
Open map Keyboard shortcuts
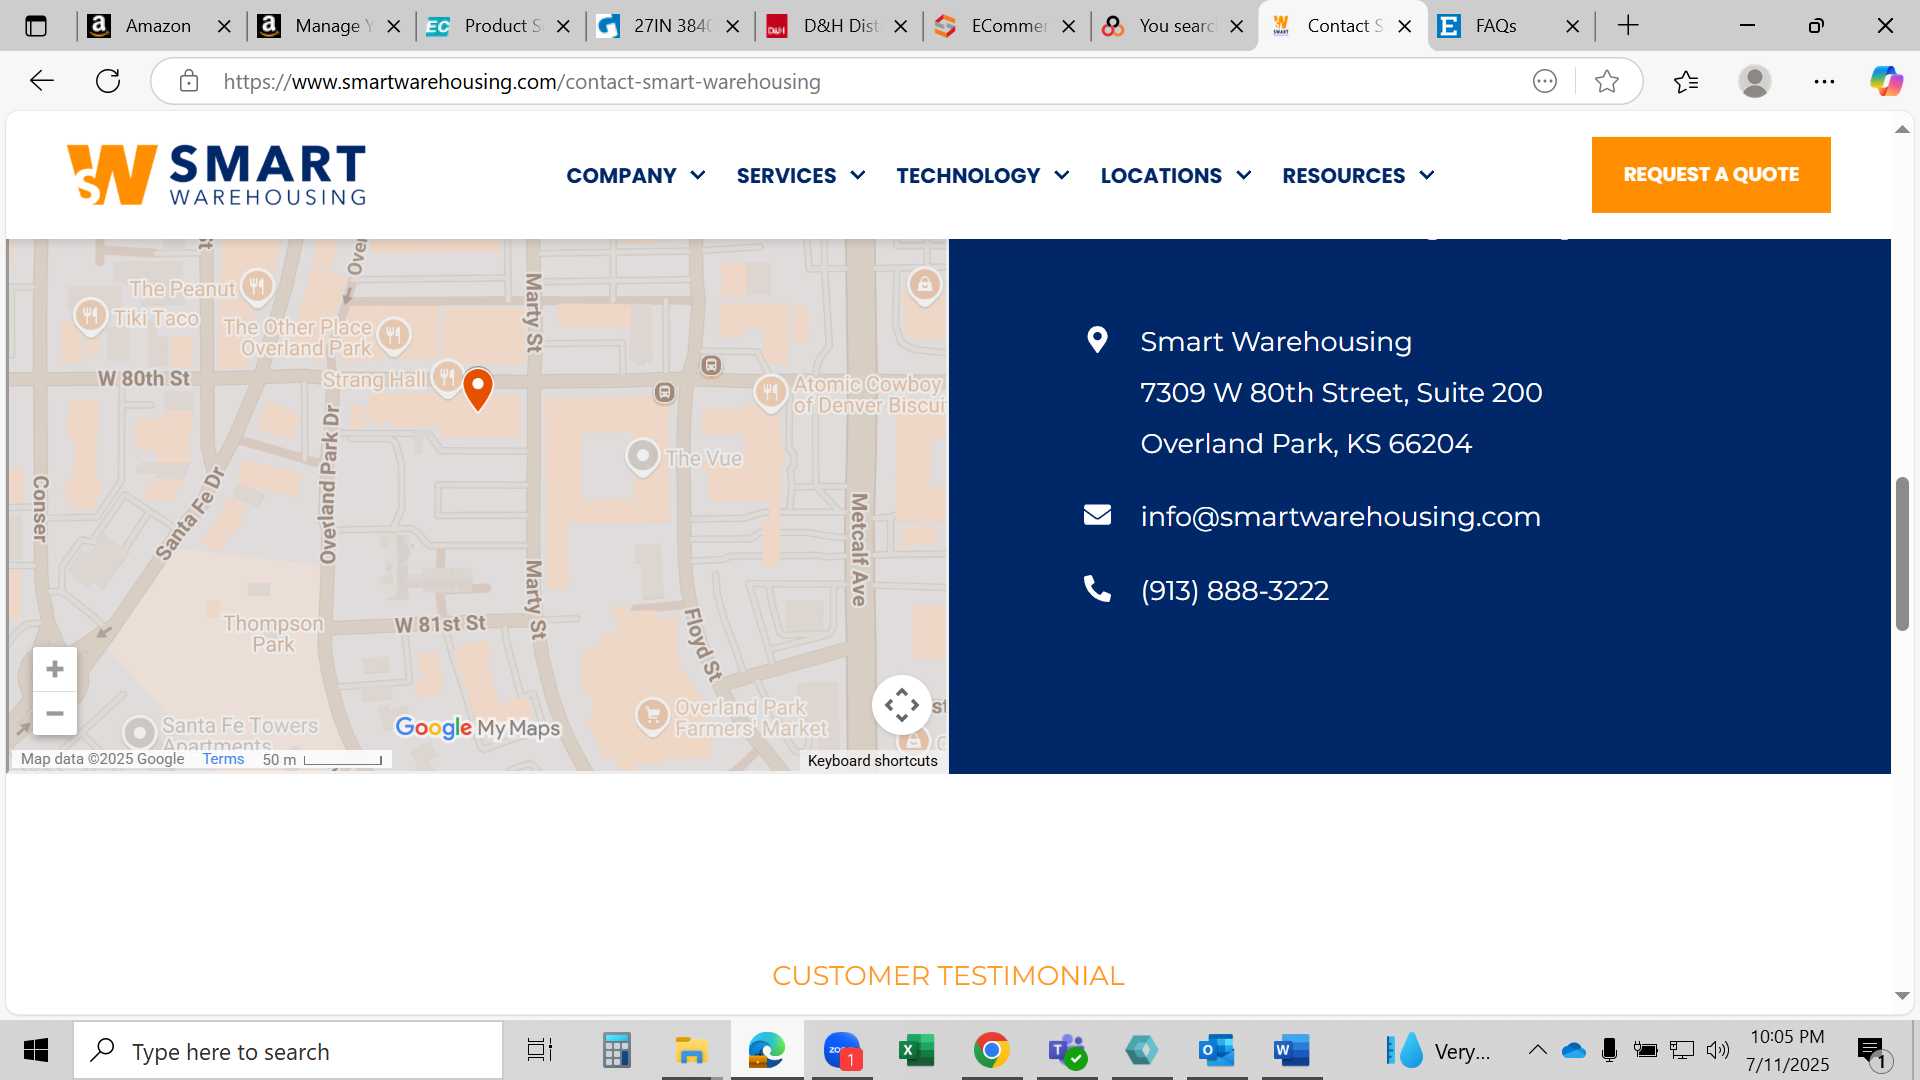(x=872, y=761)
